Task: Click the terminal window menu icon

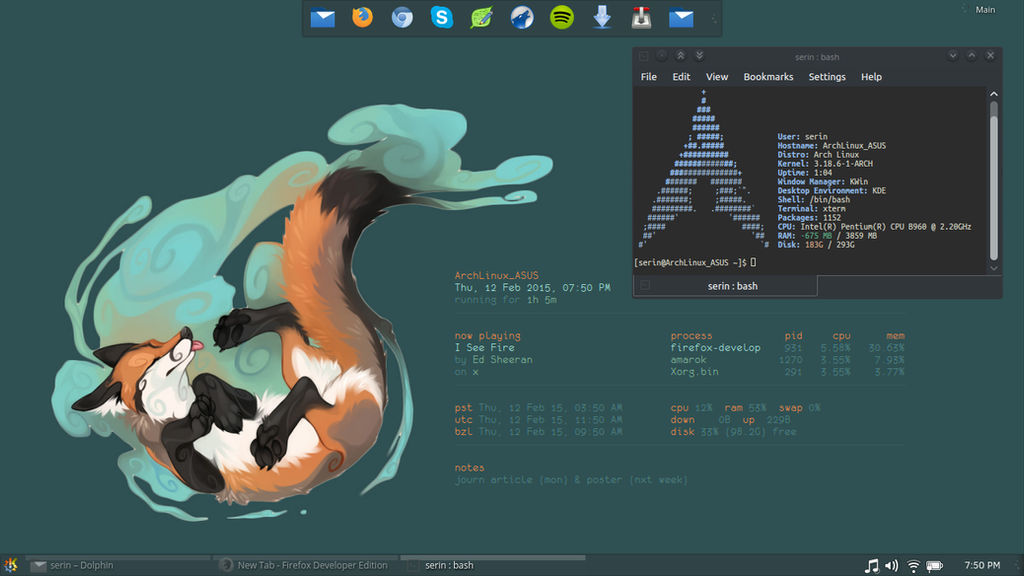Action: click(644, 56)
